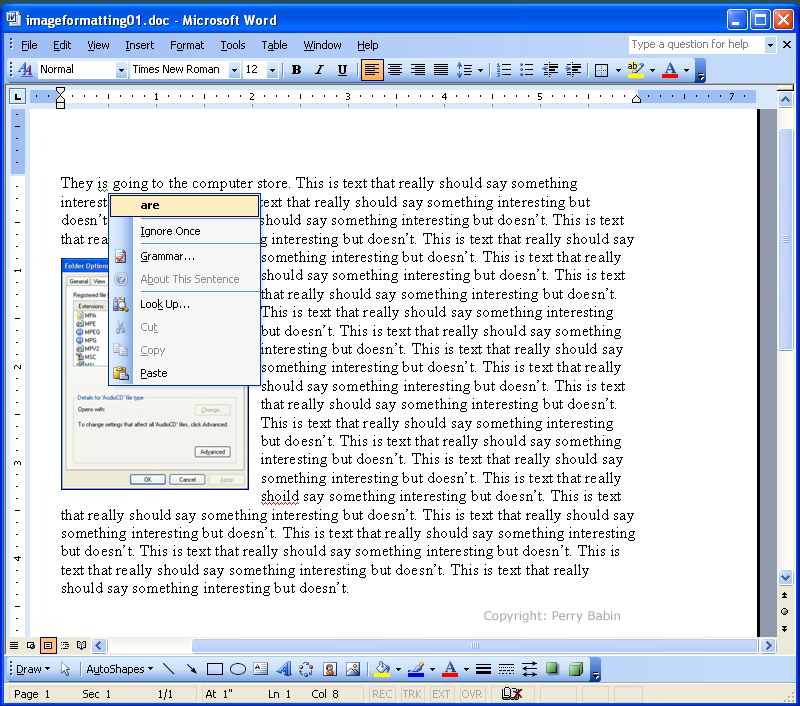Select the Arrow drawing tool
Image resolution: width=800 pixels, height=706 pixels.
click(192, 669)
